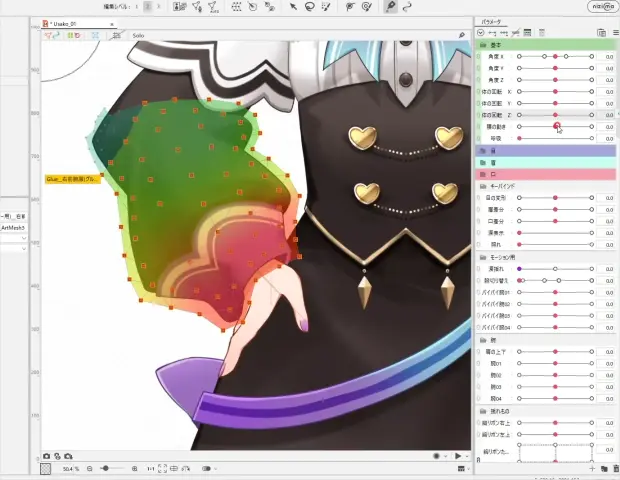Click the yellow Glue label on canvas
This screenshot has width=620, height=480.
pyautogui.click(x=73, y=179)
